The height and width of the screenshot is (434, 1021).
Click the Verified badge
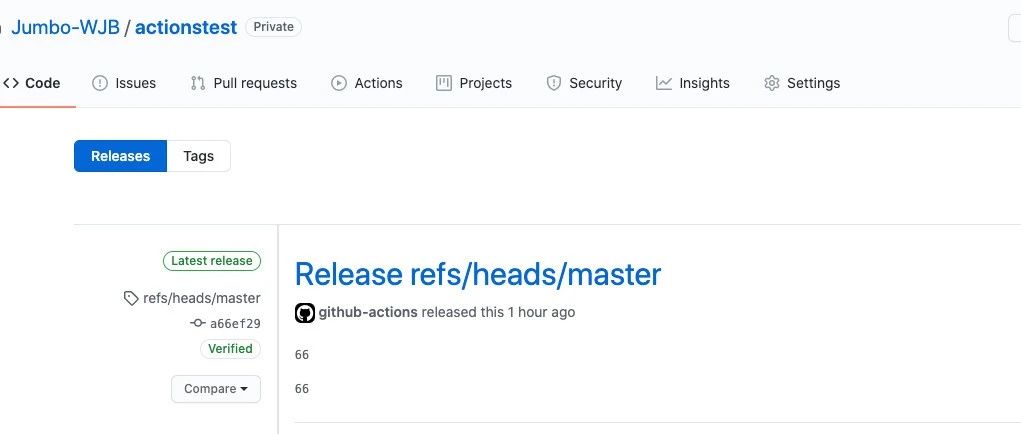click(231, 349)
